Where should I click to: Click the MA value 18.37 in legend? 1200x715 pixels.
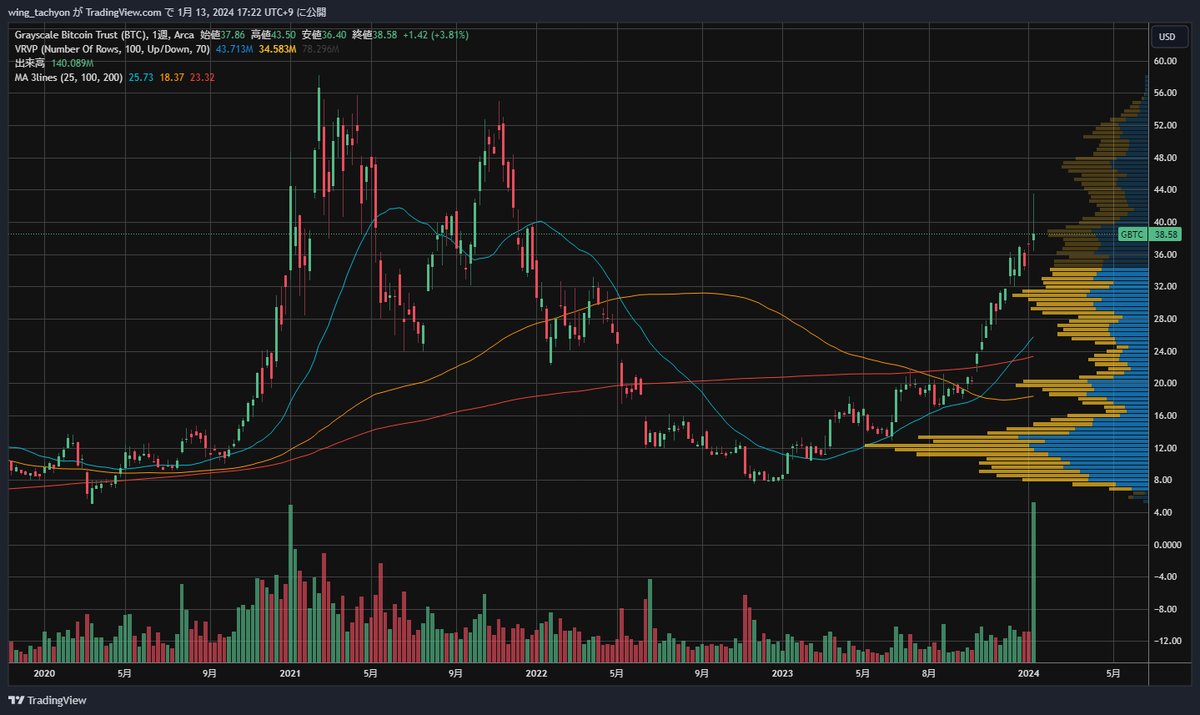coord(173,76)
